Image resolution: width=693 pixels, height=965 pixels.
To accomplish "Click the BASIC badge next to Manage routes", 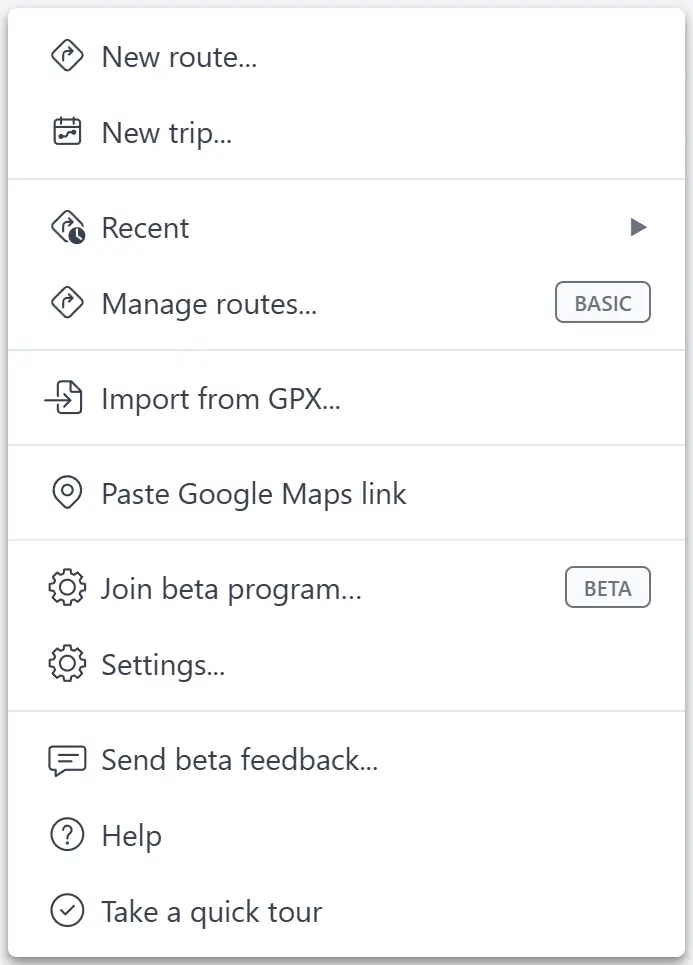I will [x=603, y=302].
